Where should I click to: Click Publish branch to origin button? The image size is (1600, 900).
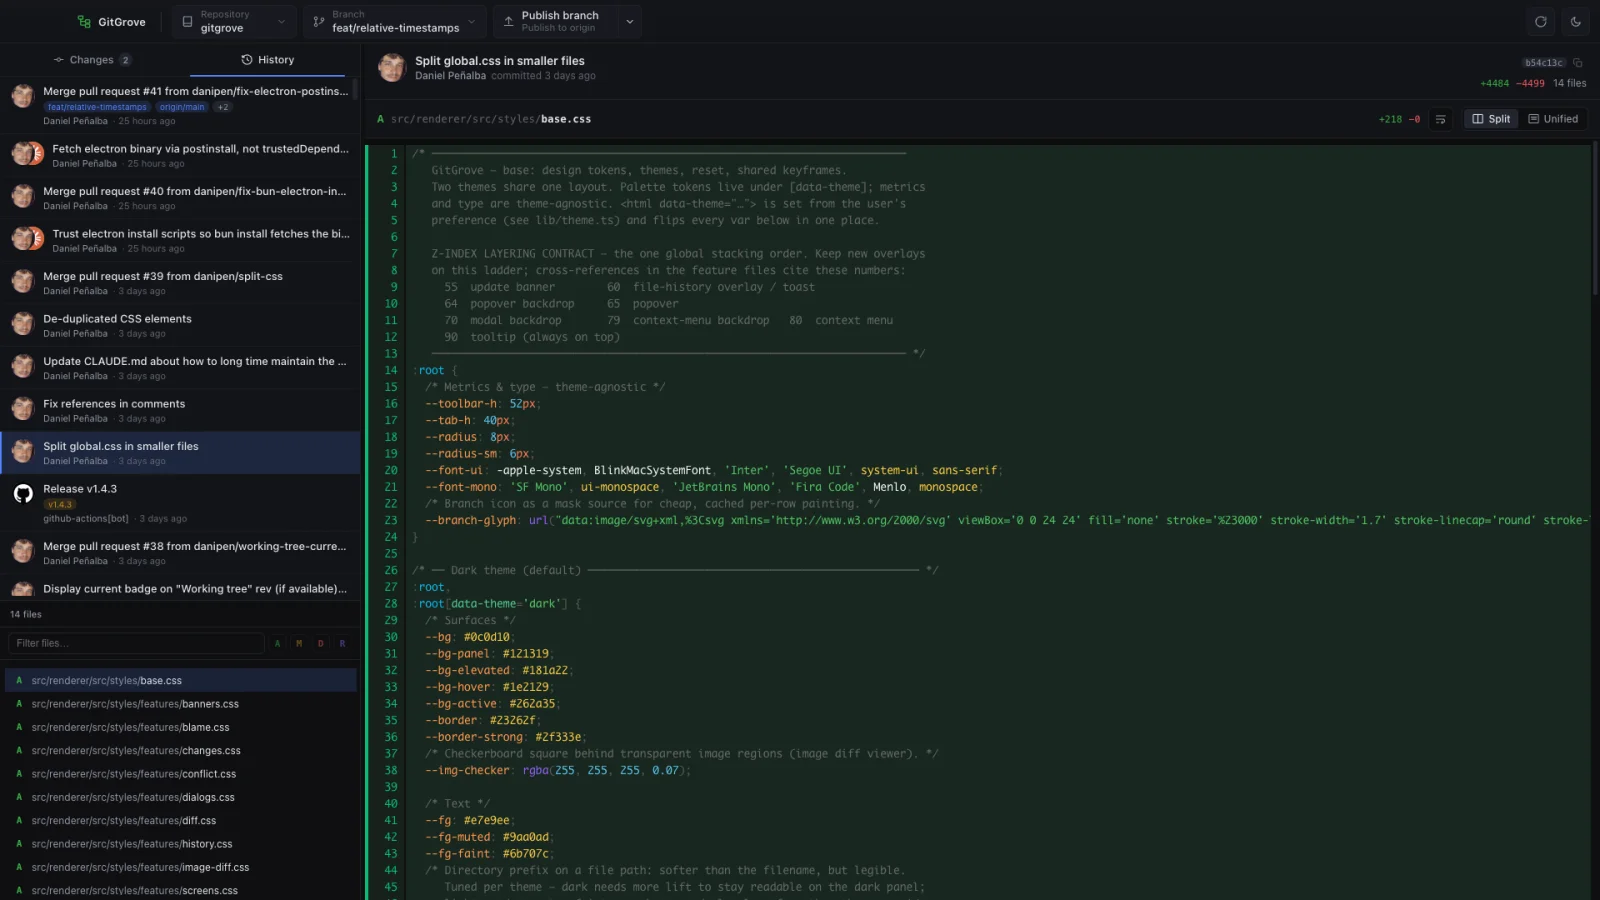click(x=554, y=21)
